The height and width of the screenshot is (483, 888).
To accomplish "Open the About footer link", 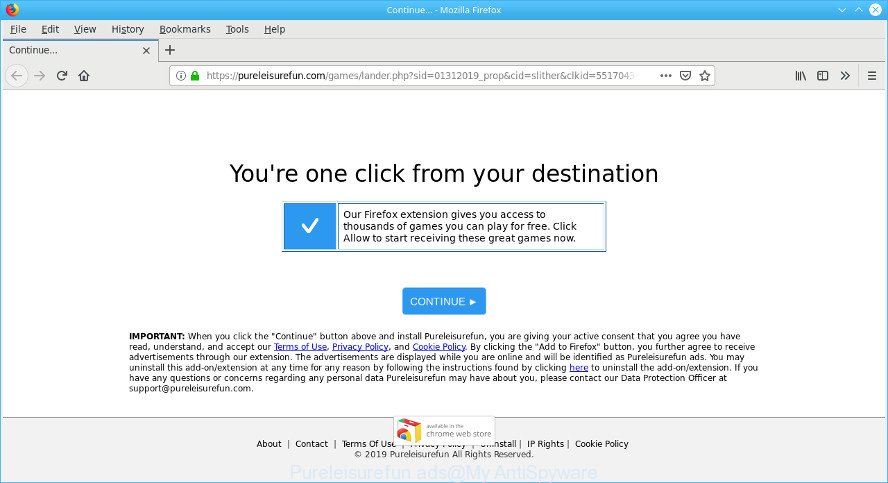I will pos(268,444).
